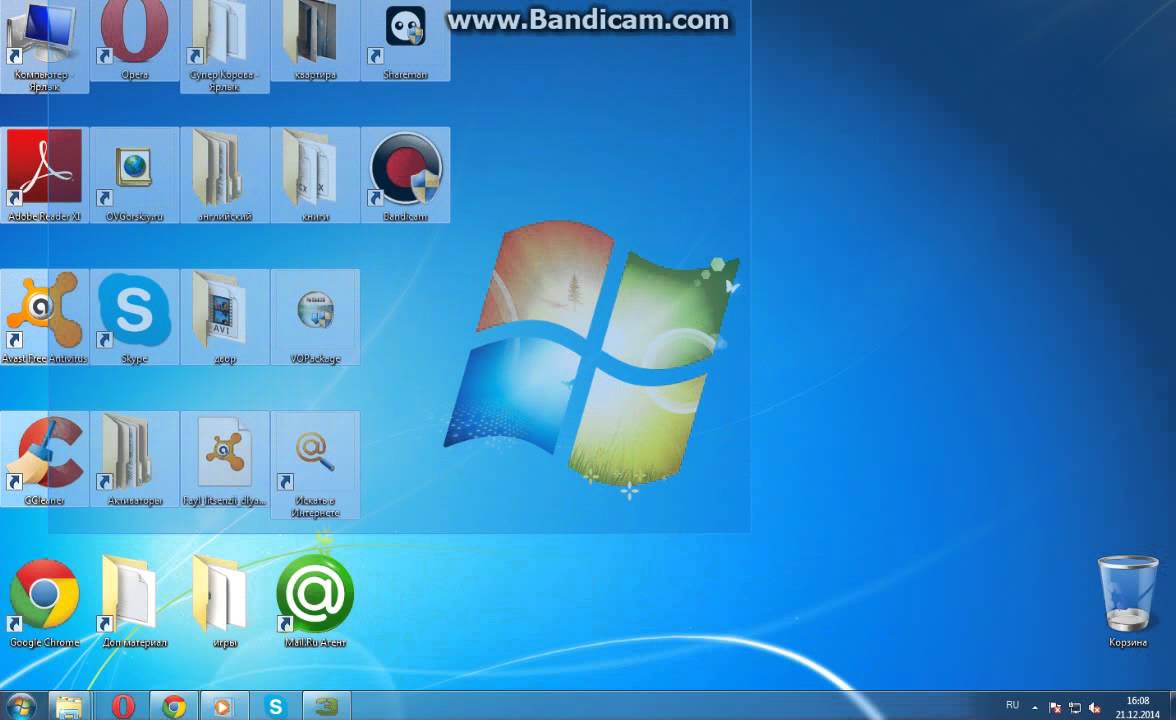The width and height of the screenshot is (1176, 720).
Task: Launch Opera from the taskbar
Action: click(x=123, y=706)
